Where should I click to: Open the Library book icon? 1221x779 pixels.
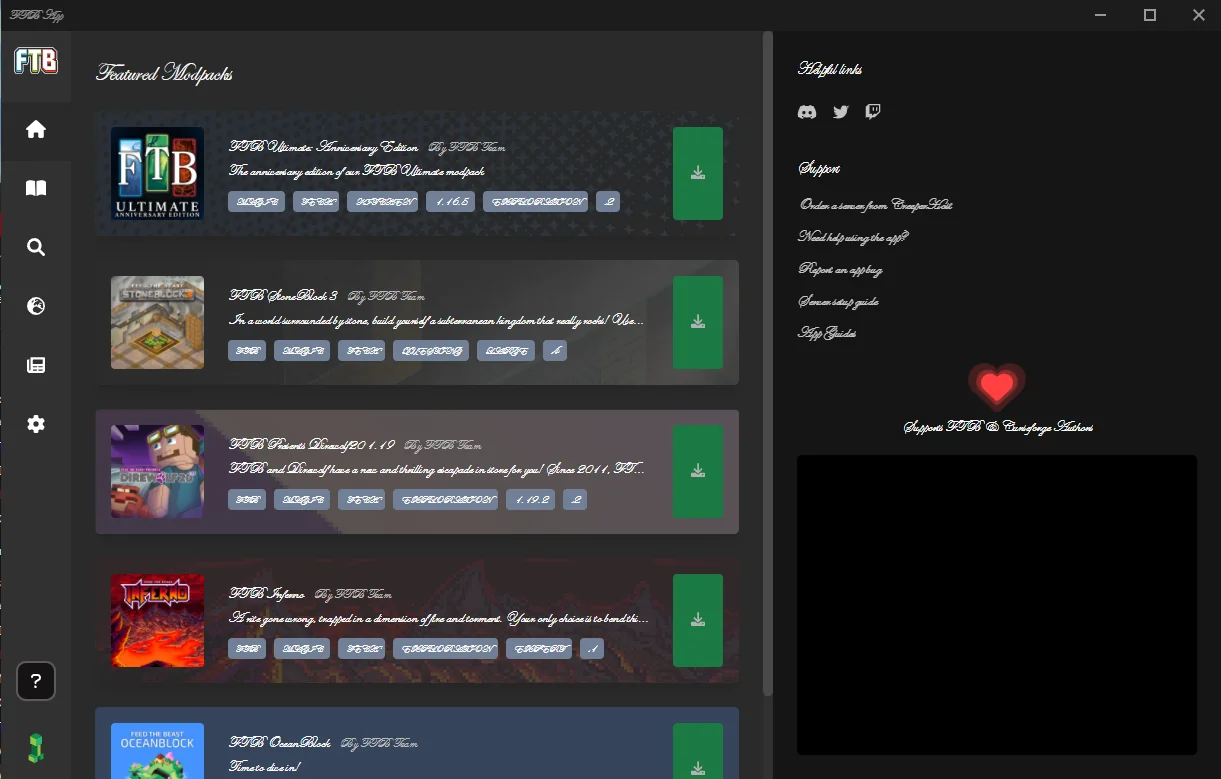point(36,188)
